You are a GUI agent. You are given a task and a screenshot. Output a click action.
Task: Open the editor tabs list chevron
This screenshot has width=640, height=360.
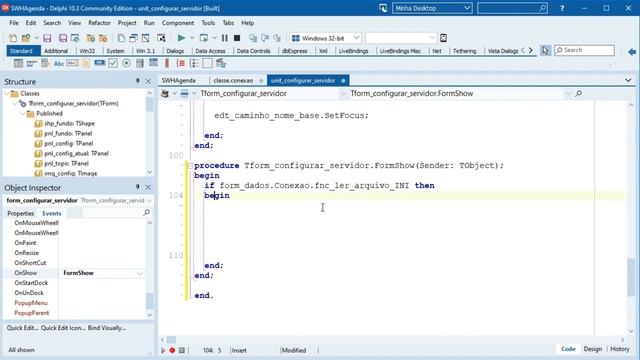pyautogui.click(x=628, y=80)
